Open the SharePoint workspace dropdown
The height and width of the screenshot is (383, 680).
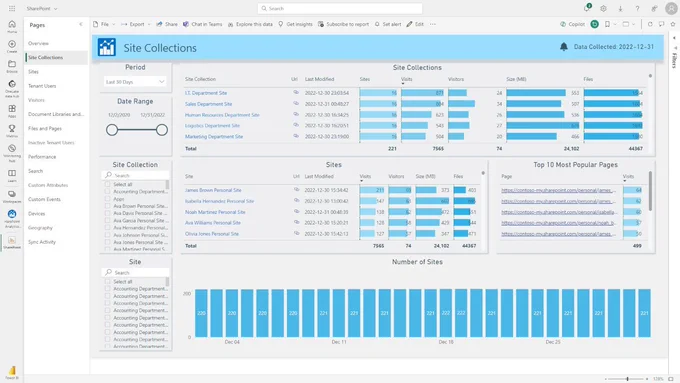42,8
